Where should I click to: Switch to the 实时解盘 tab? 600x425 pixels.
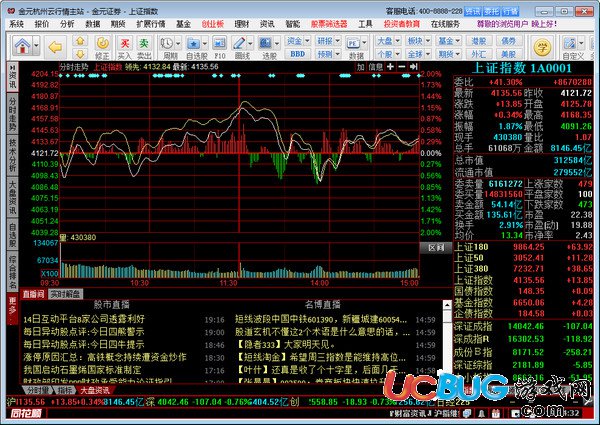66,294
